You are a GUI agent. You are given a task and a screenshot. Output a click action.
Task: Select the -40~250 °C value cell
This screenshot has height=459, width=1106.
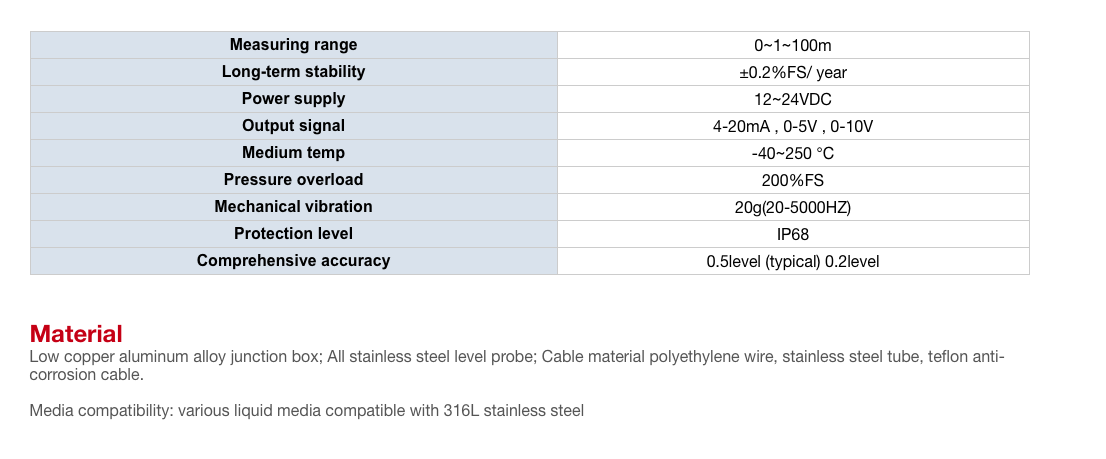pyautogui.click(x=793, y=153)
